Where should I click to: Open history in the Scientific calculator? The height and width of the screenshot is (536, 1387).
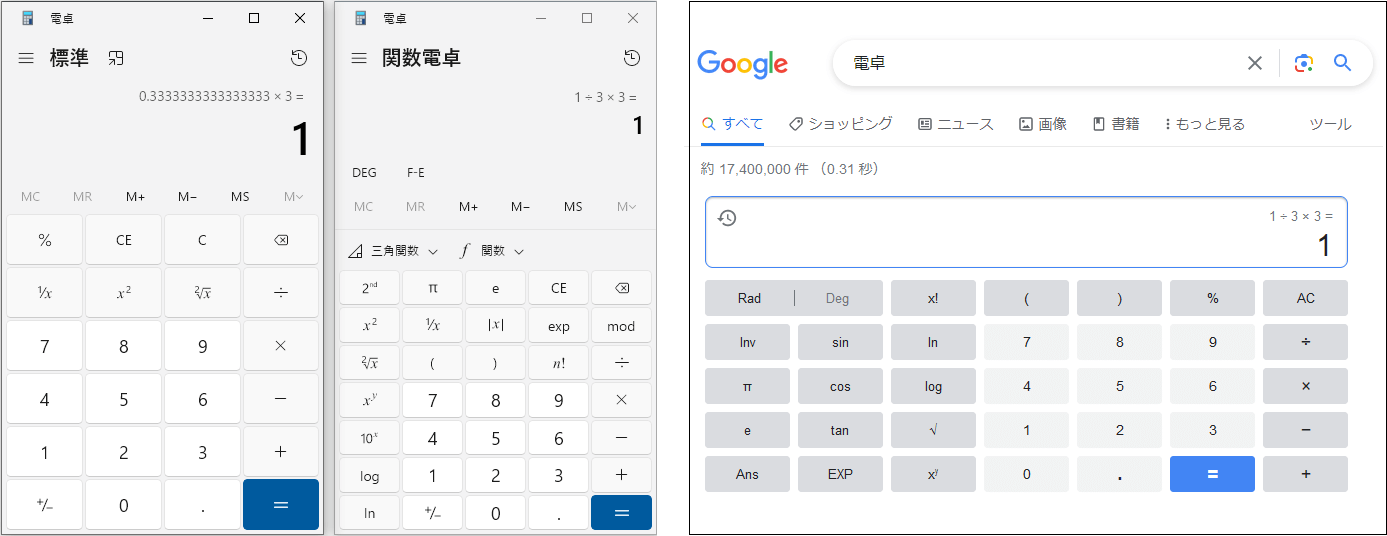point(631,58)
